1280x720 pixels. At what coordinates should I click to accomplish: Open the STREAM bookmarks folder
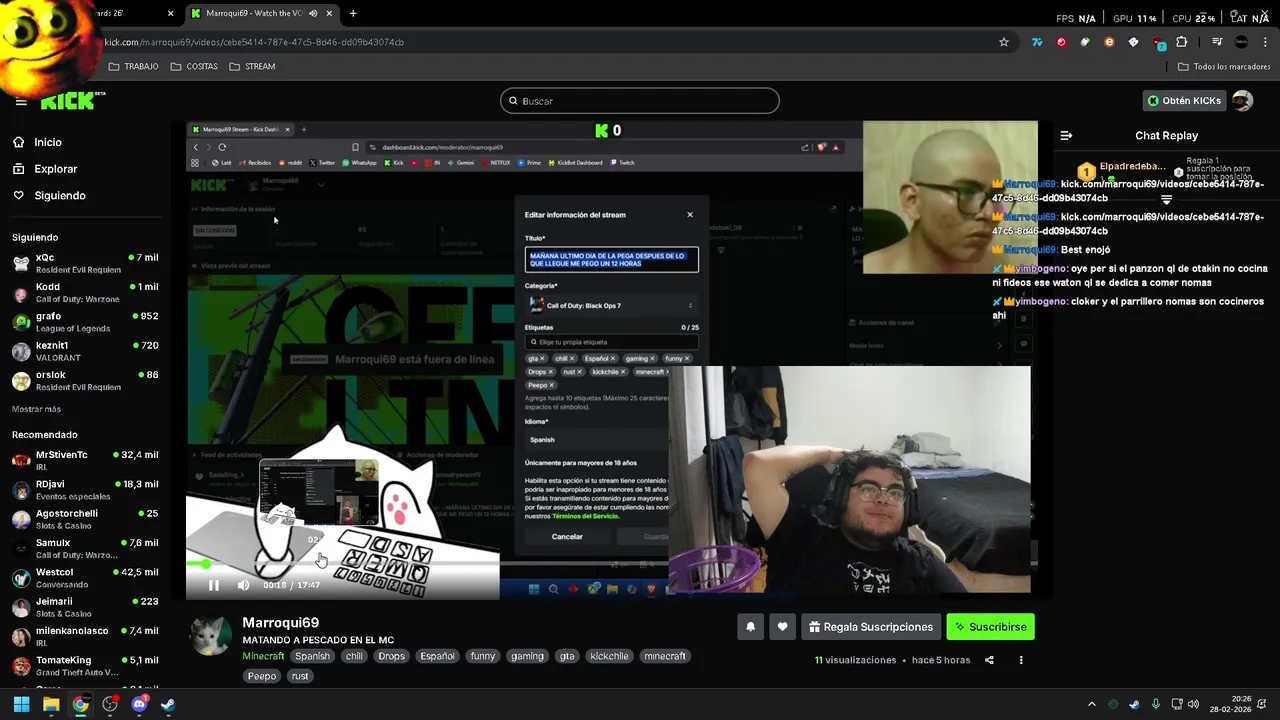(252, 66)
